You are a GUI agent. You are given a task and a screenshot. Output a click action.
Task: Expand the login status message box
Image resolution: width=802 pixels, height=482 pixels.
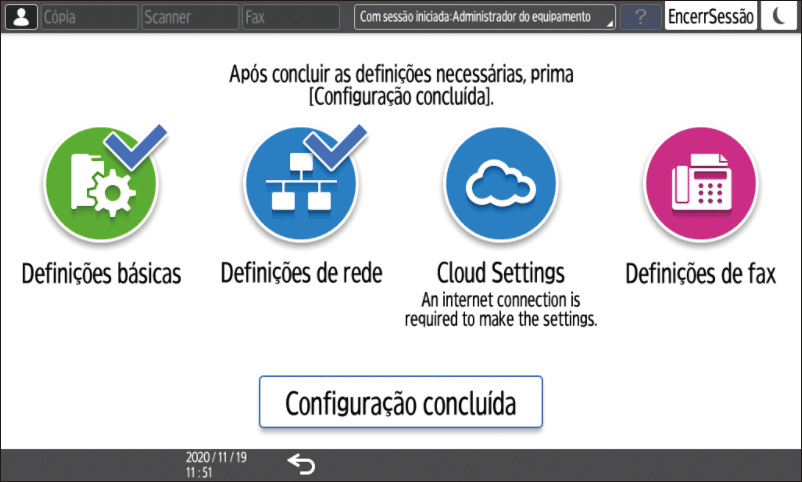(485, 17)
